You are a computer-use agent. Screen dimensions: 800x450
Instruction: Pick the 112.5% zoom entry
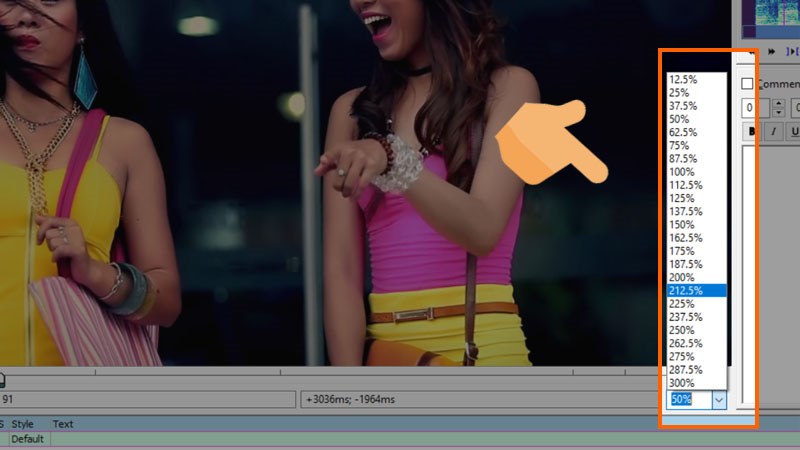tap(696, 185)
